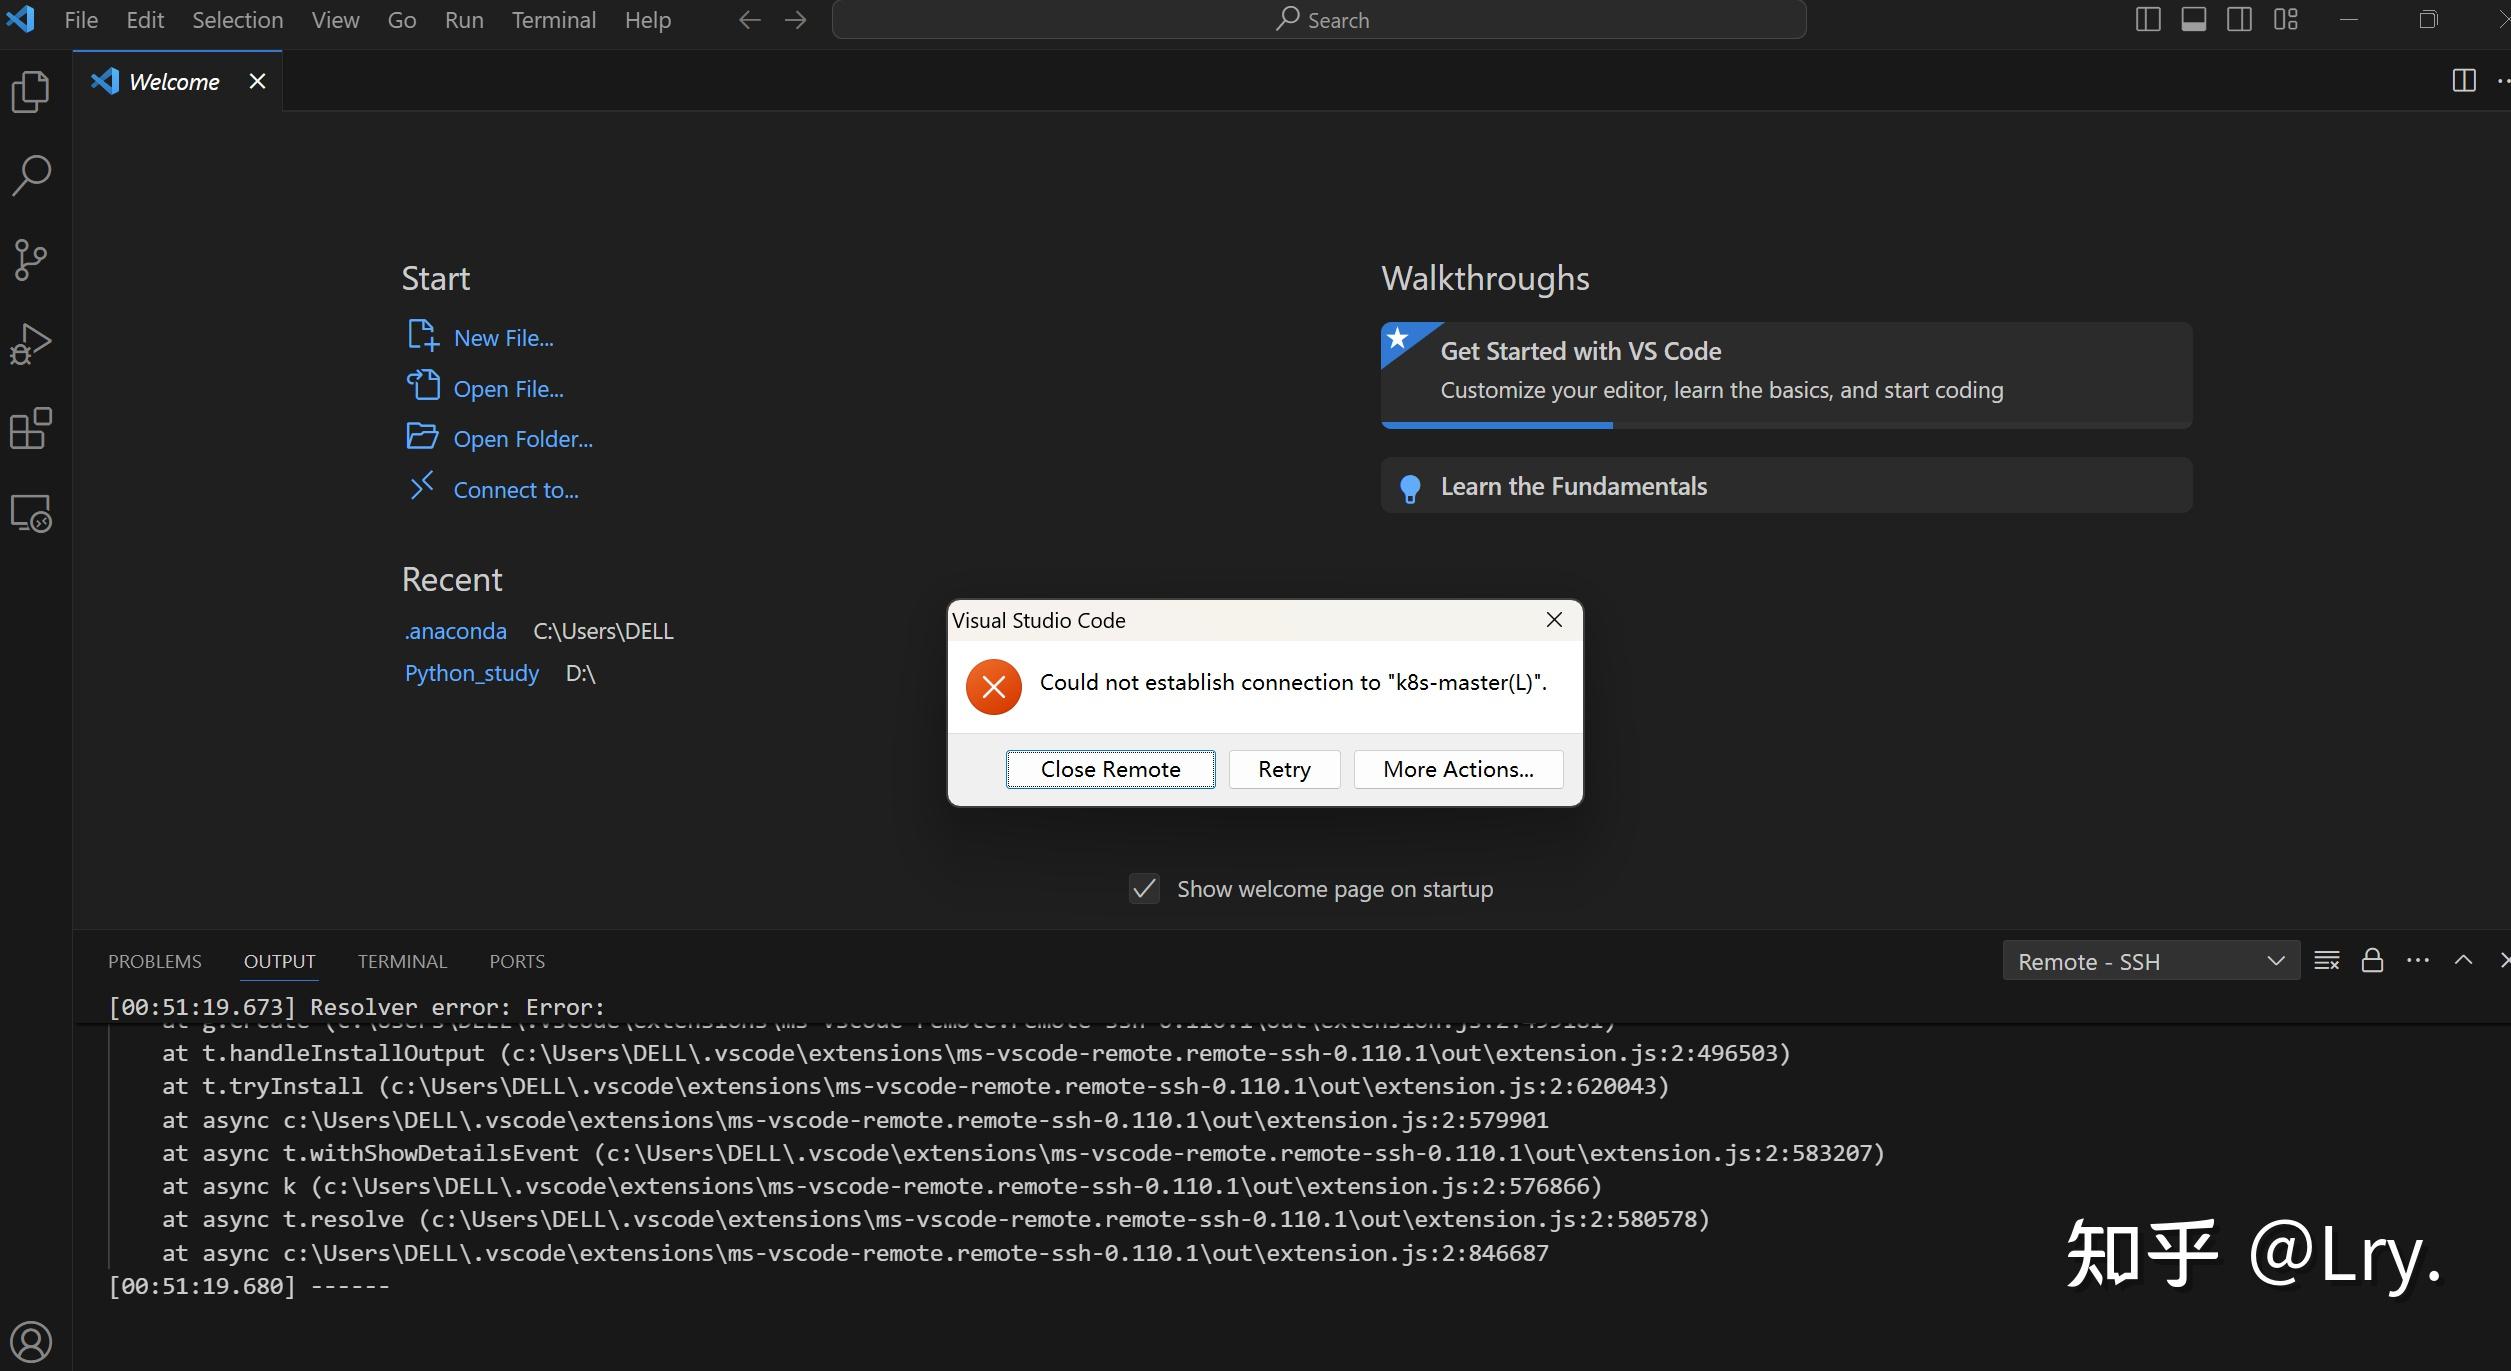The image size is (2511, 1371).
Task: Open the Accounts menu icon
Action: point(31,1341)
